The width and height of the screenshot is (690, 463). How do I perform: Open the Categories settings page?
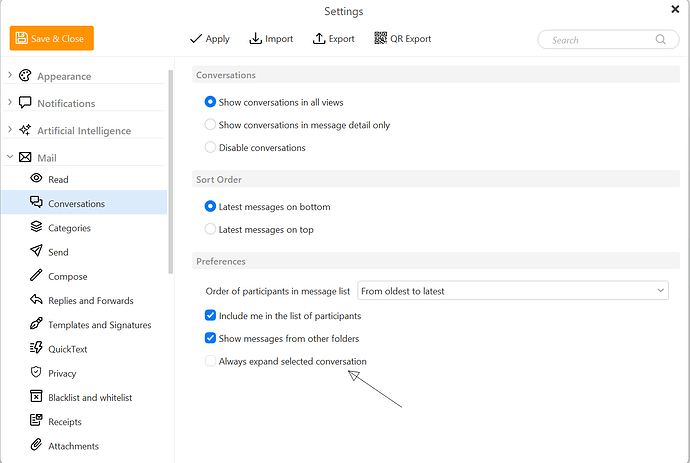(x=84, y=228)
